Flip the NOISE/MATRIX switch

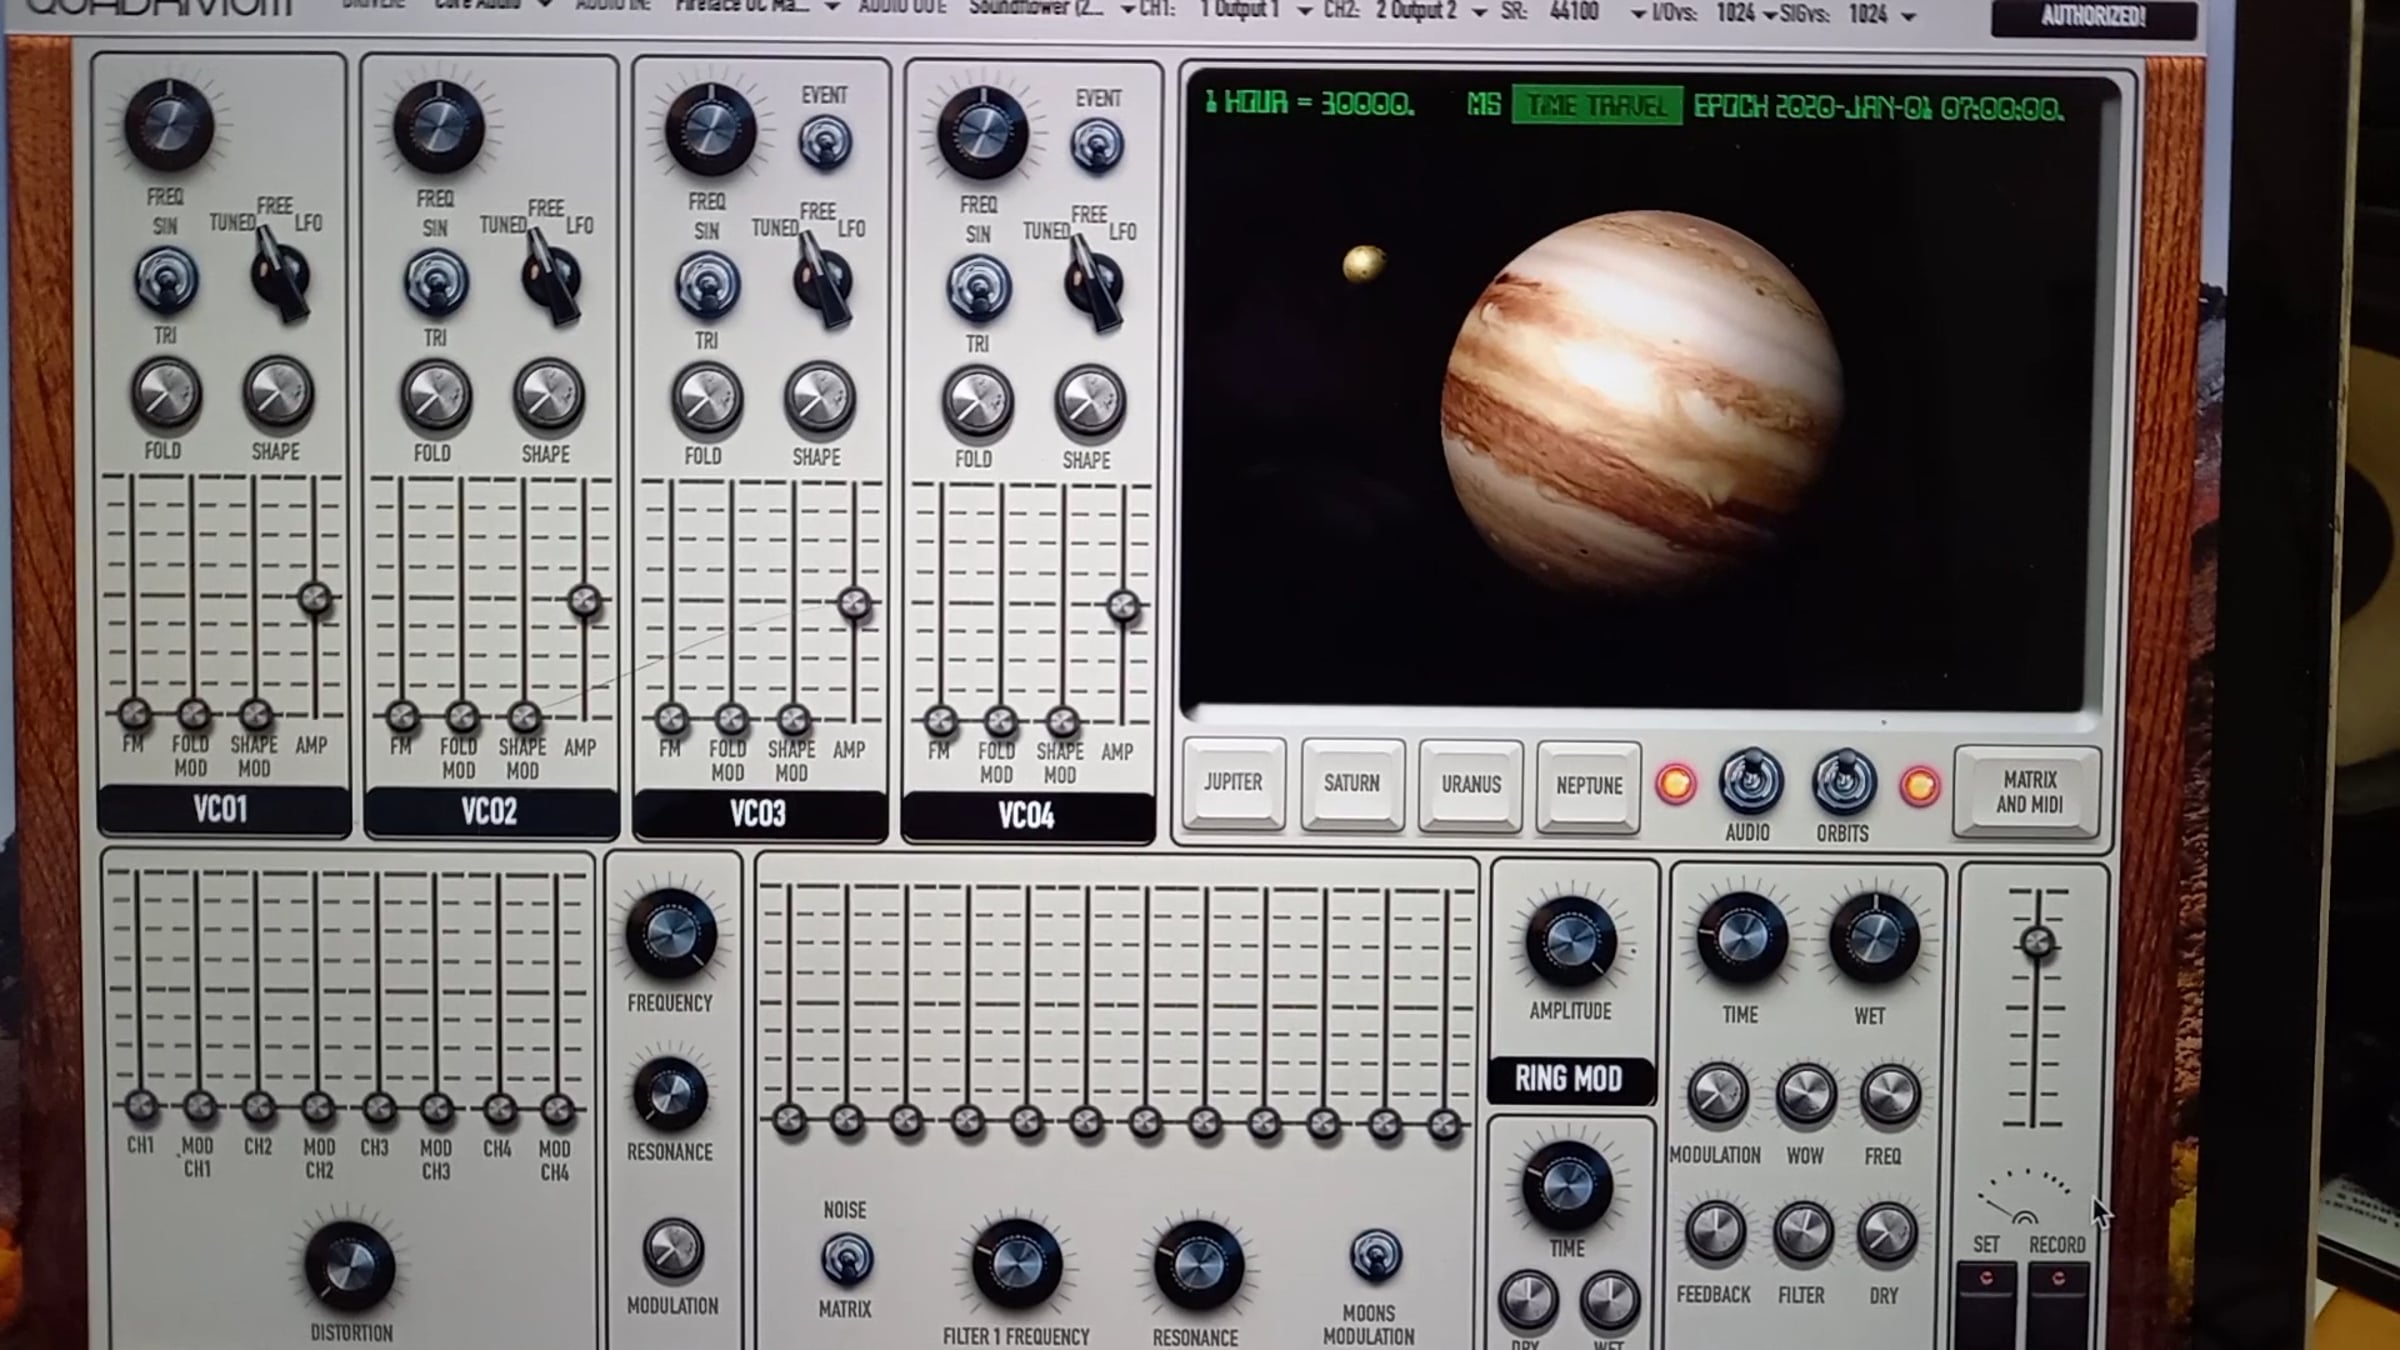846,1258
